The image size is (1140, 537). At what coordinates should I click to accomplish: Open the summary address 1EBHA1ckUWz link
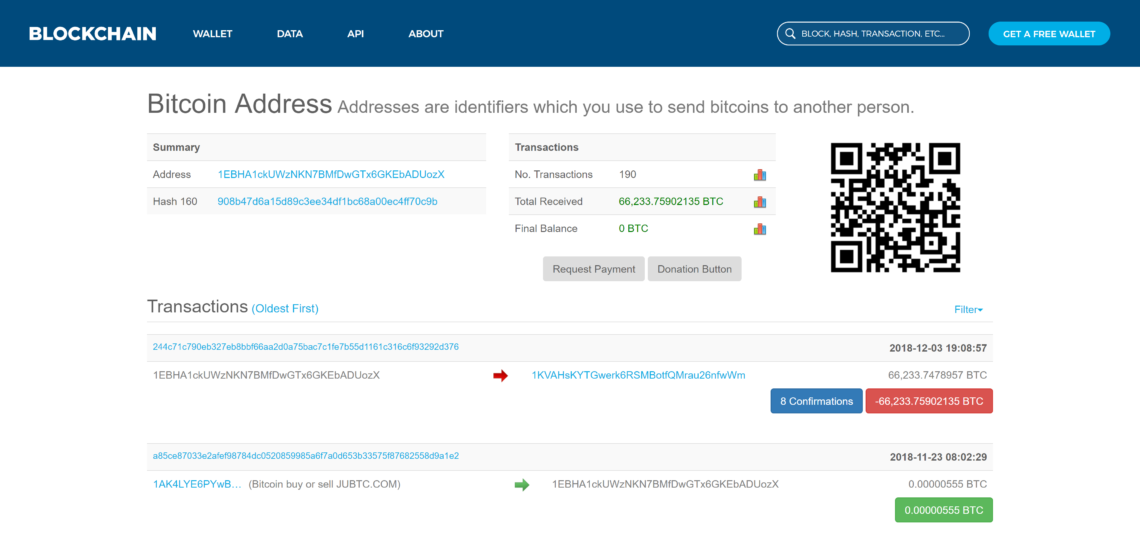(331, 174)
